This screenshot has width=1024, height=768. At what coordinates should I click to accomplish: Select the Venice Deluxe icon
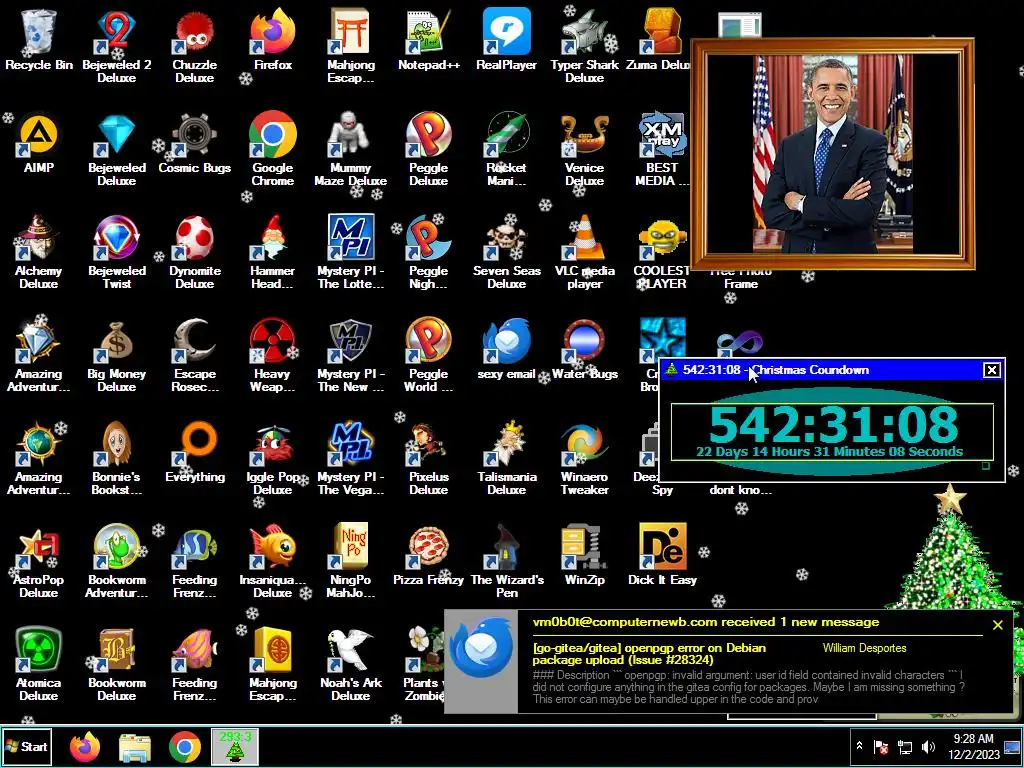[x=584, y=149]
